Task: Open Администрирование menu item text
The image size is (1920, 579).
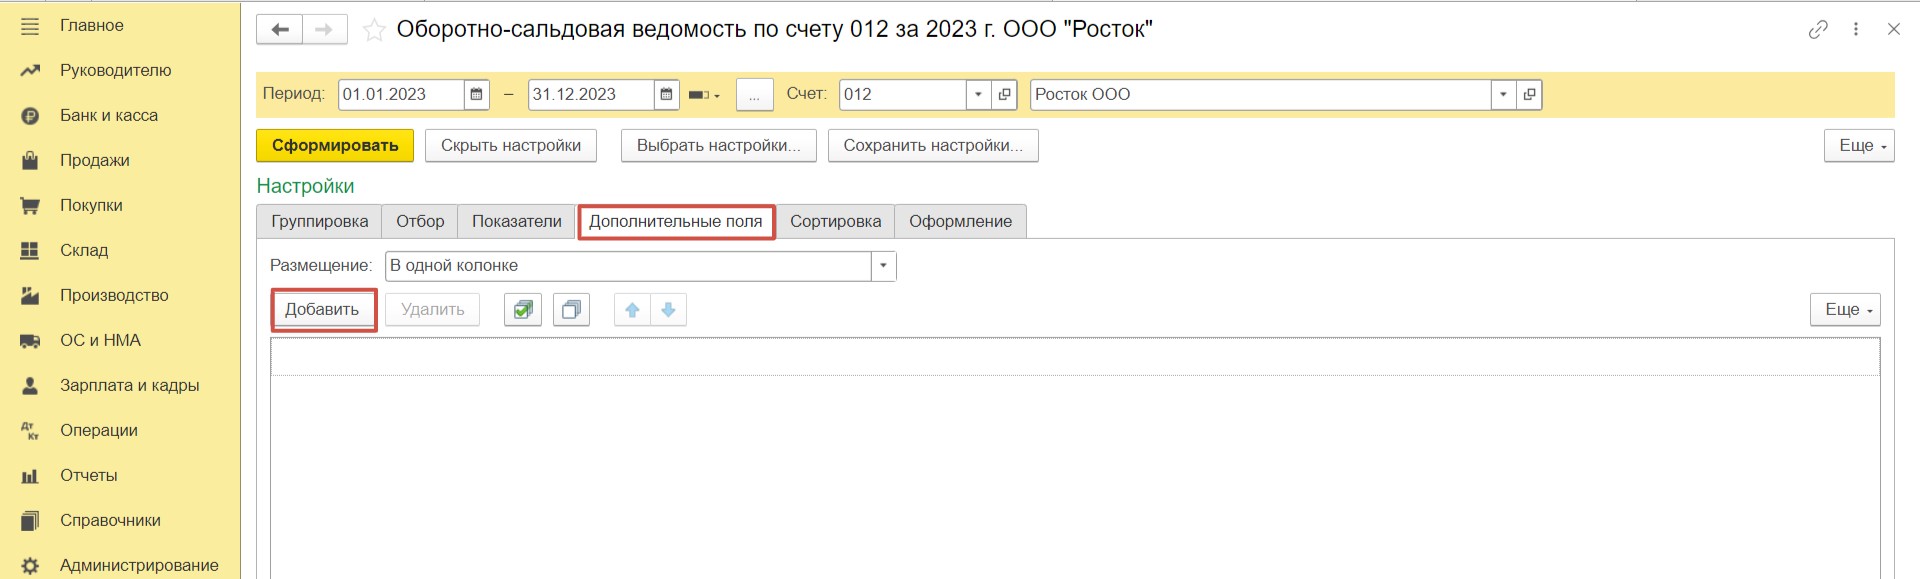Action: click(139, 566)
